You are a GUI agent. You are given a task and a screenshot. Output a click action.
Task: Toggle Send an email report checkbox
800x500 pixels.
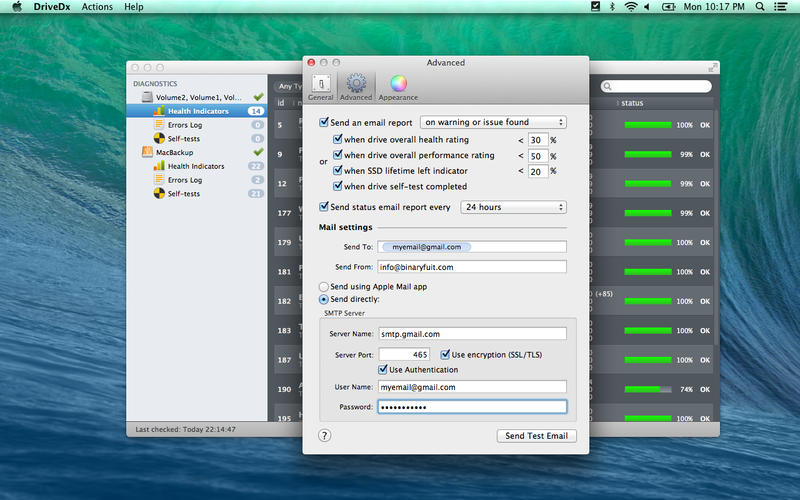(323, 122)
